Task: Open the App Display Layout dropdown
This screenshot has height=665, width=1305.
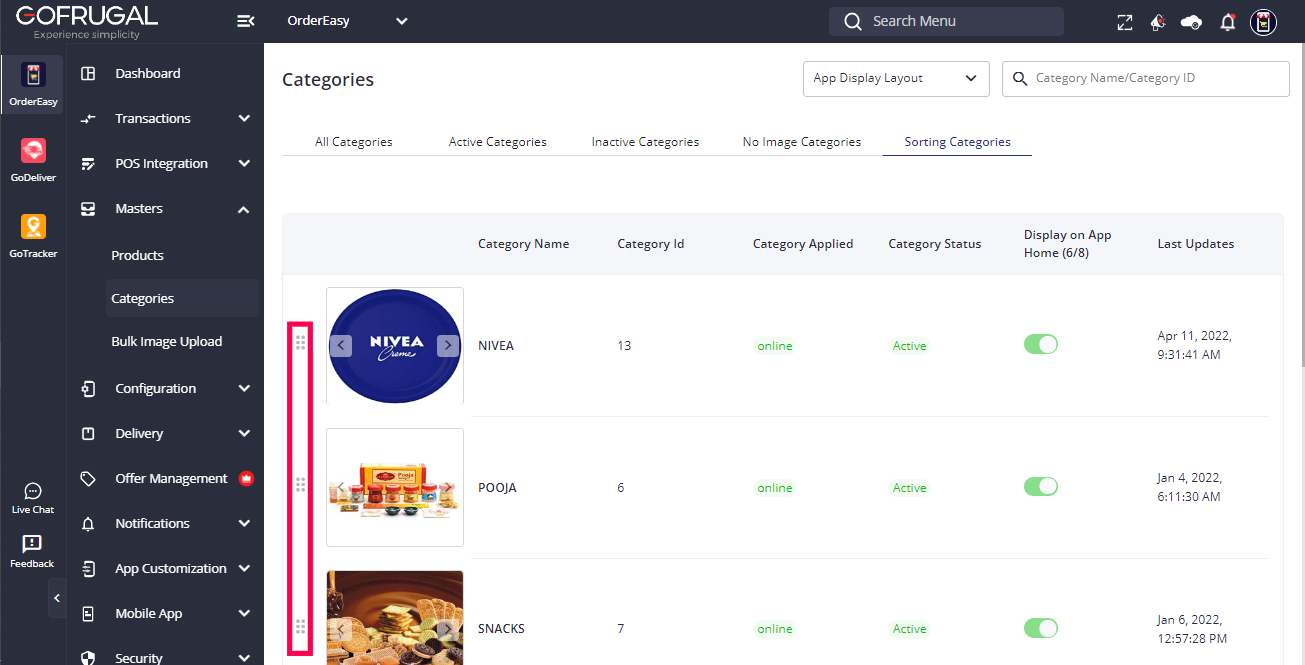Action: pyautogui.click(x=895, y=78)
